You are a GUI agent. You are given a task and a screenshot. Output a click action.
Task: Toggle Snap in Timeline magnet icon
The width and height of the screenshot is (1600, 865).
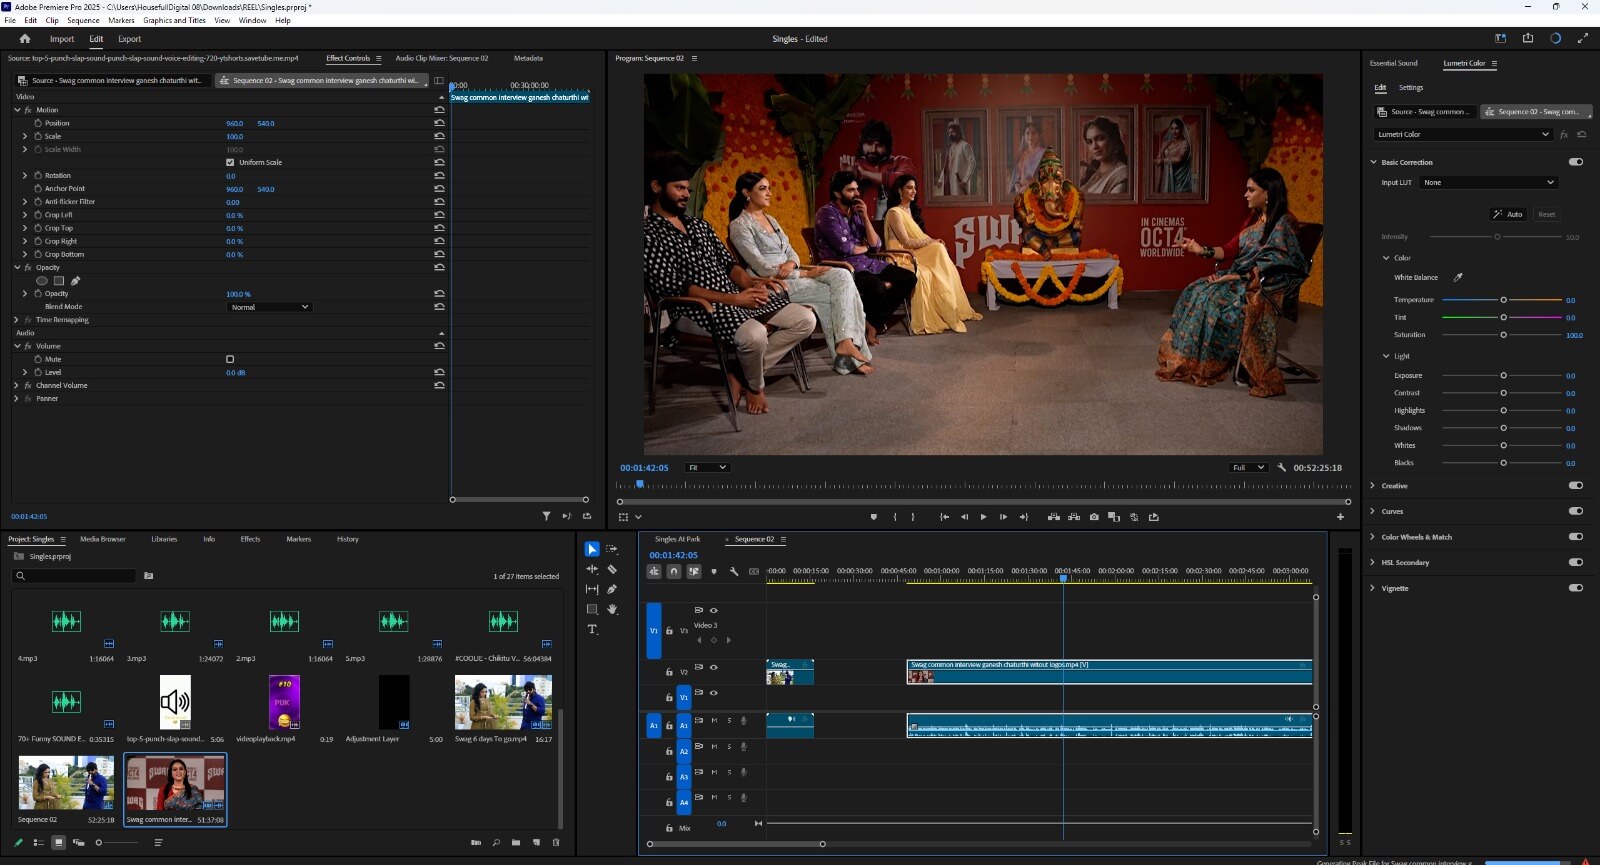[674, 571]
